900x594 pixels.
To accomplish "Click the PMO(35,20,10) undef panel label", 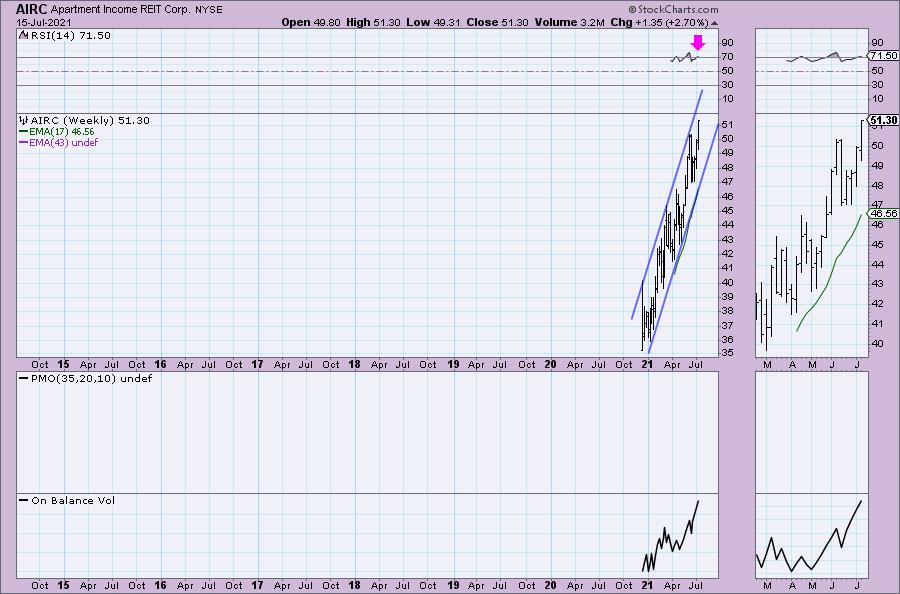I will pyautogui.click(x=92, y=379).
